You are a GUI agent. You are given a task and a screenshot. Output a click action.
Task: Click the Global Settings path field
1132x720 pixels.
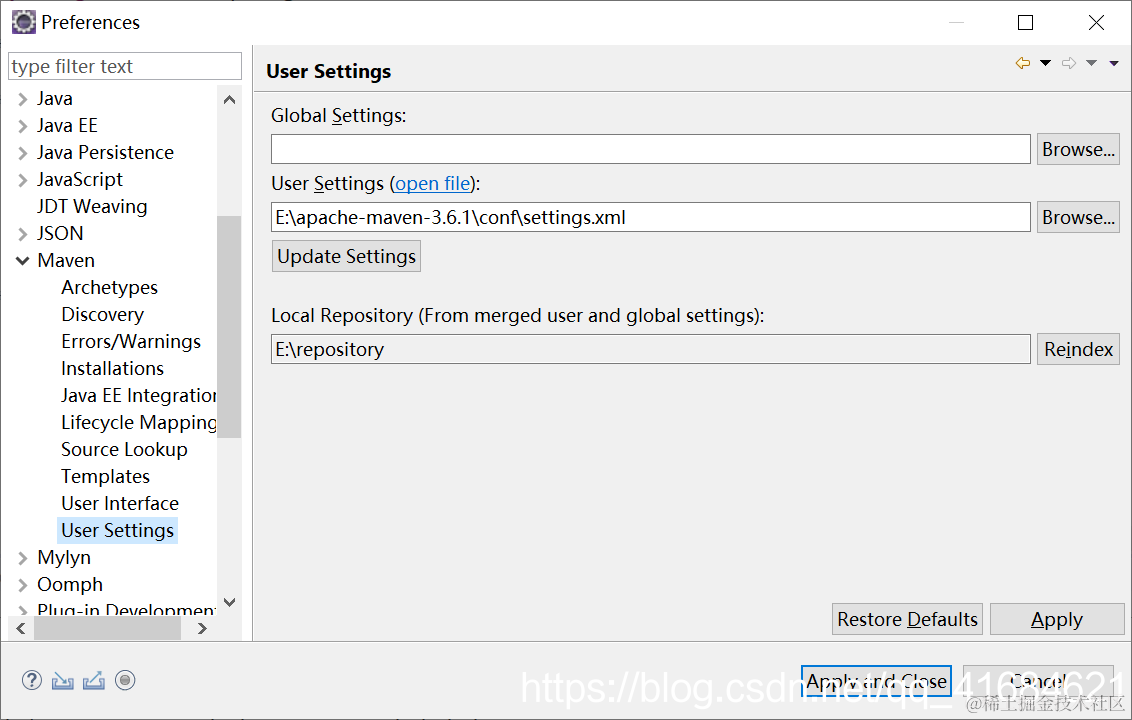(650, 149)
